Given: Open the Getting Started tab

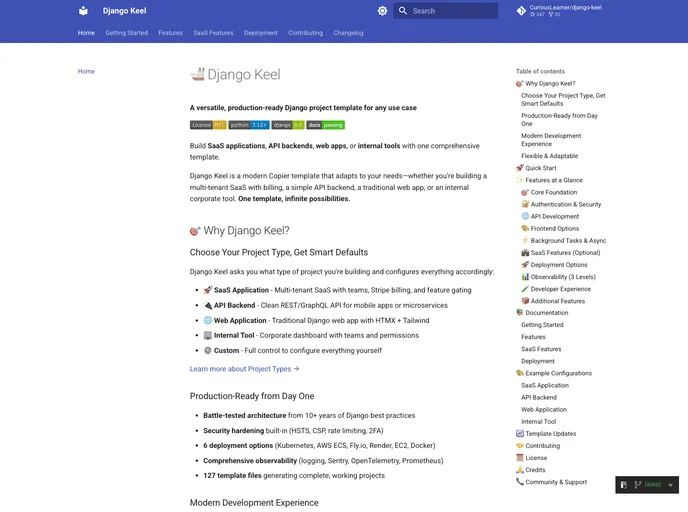Looking at the screenshot, I should point(126,33).
